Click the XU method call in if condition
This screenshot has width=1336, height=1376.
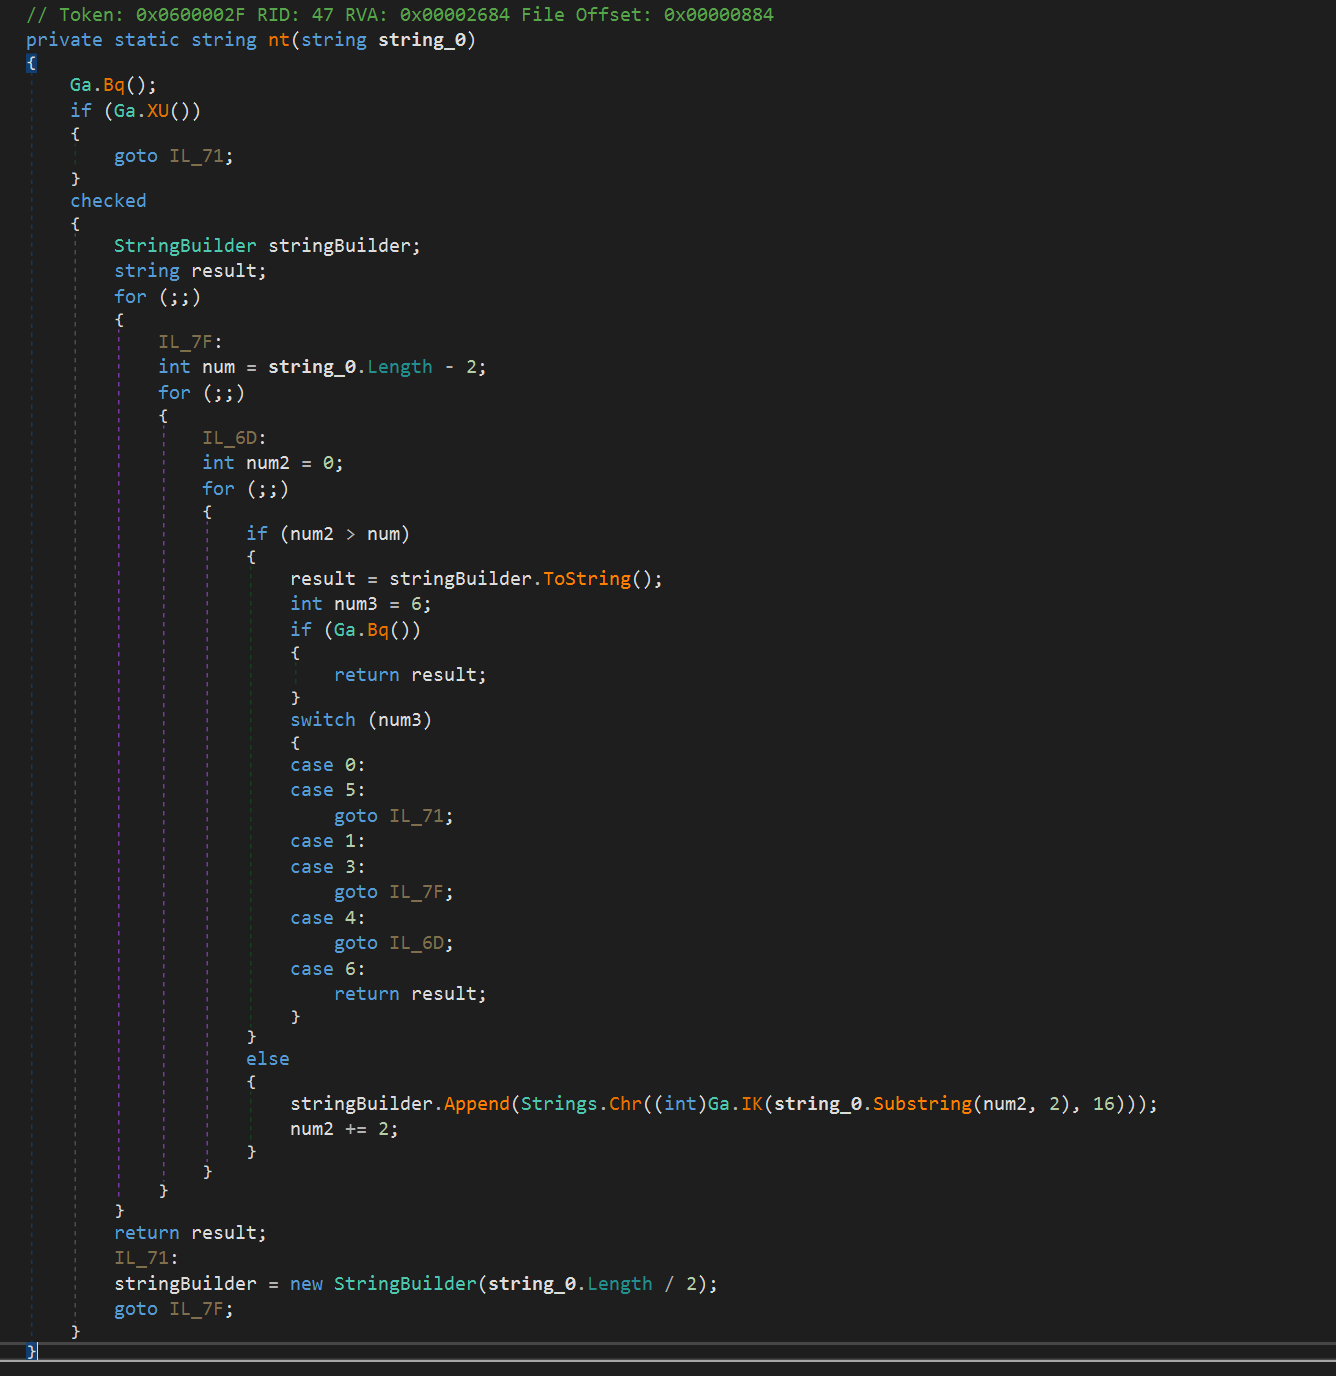158,111
